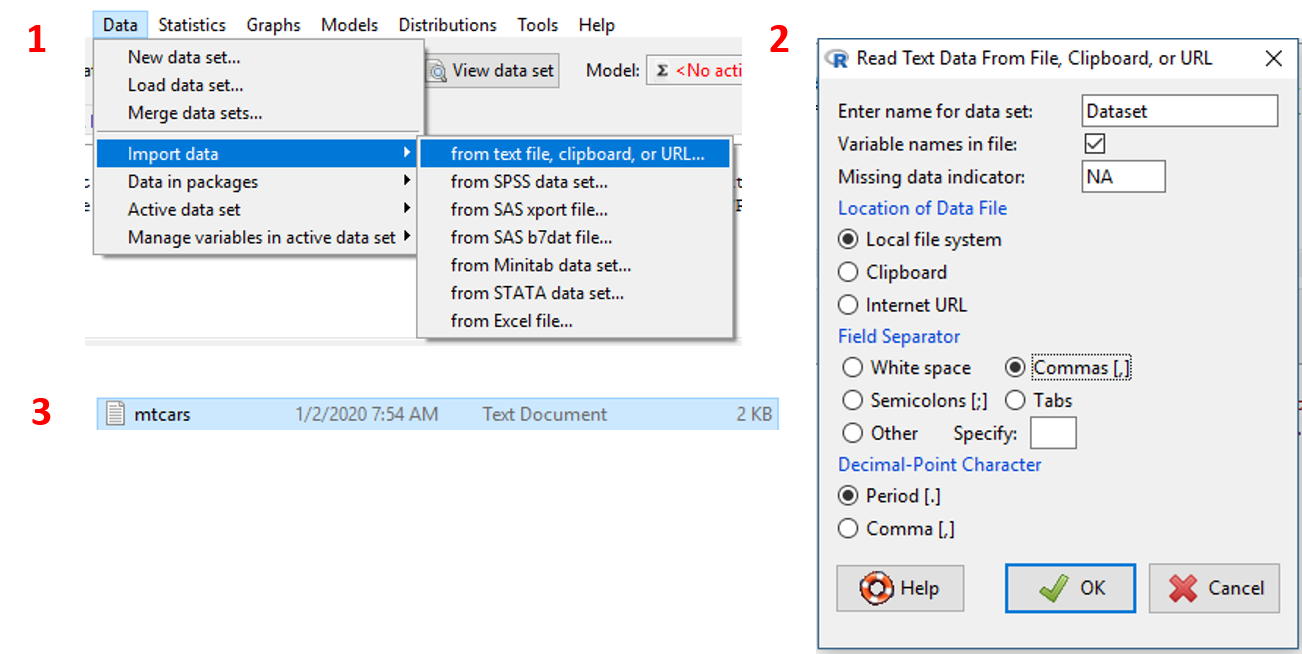Click Cancel with the red X icon
1302x654 pixels.
[1214, 588]
